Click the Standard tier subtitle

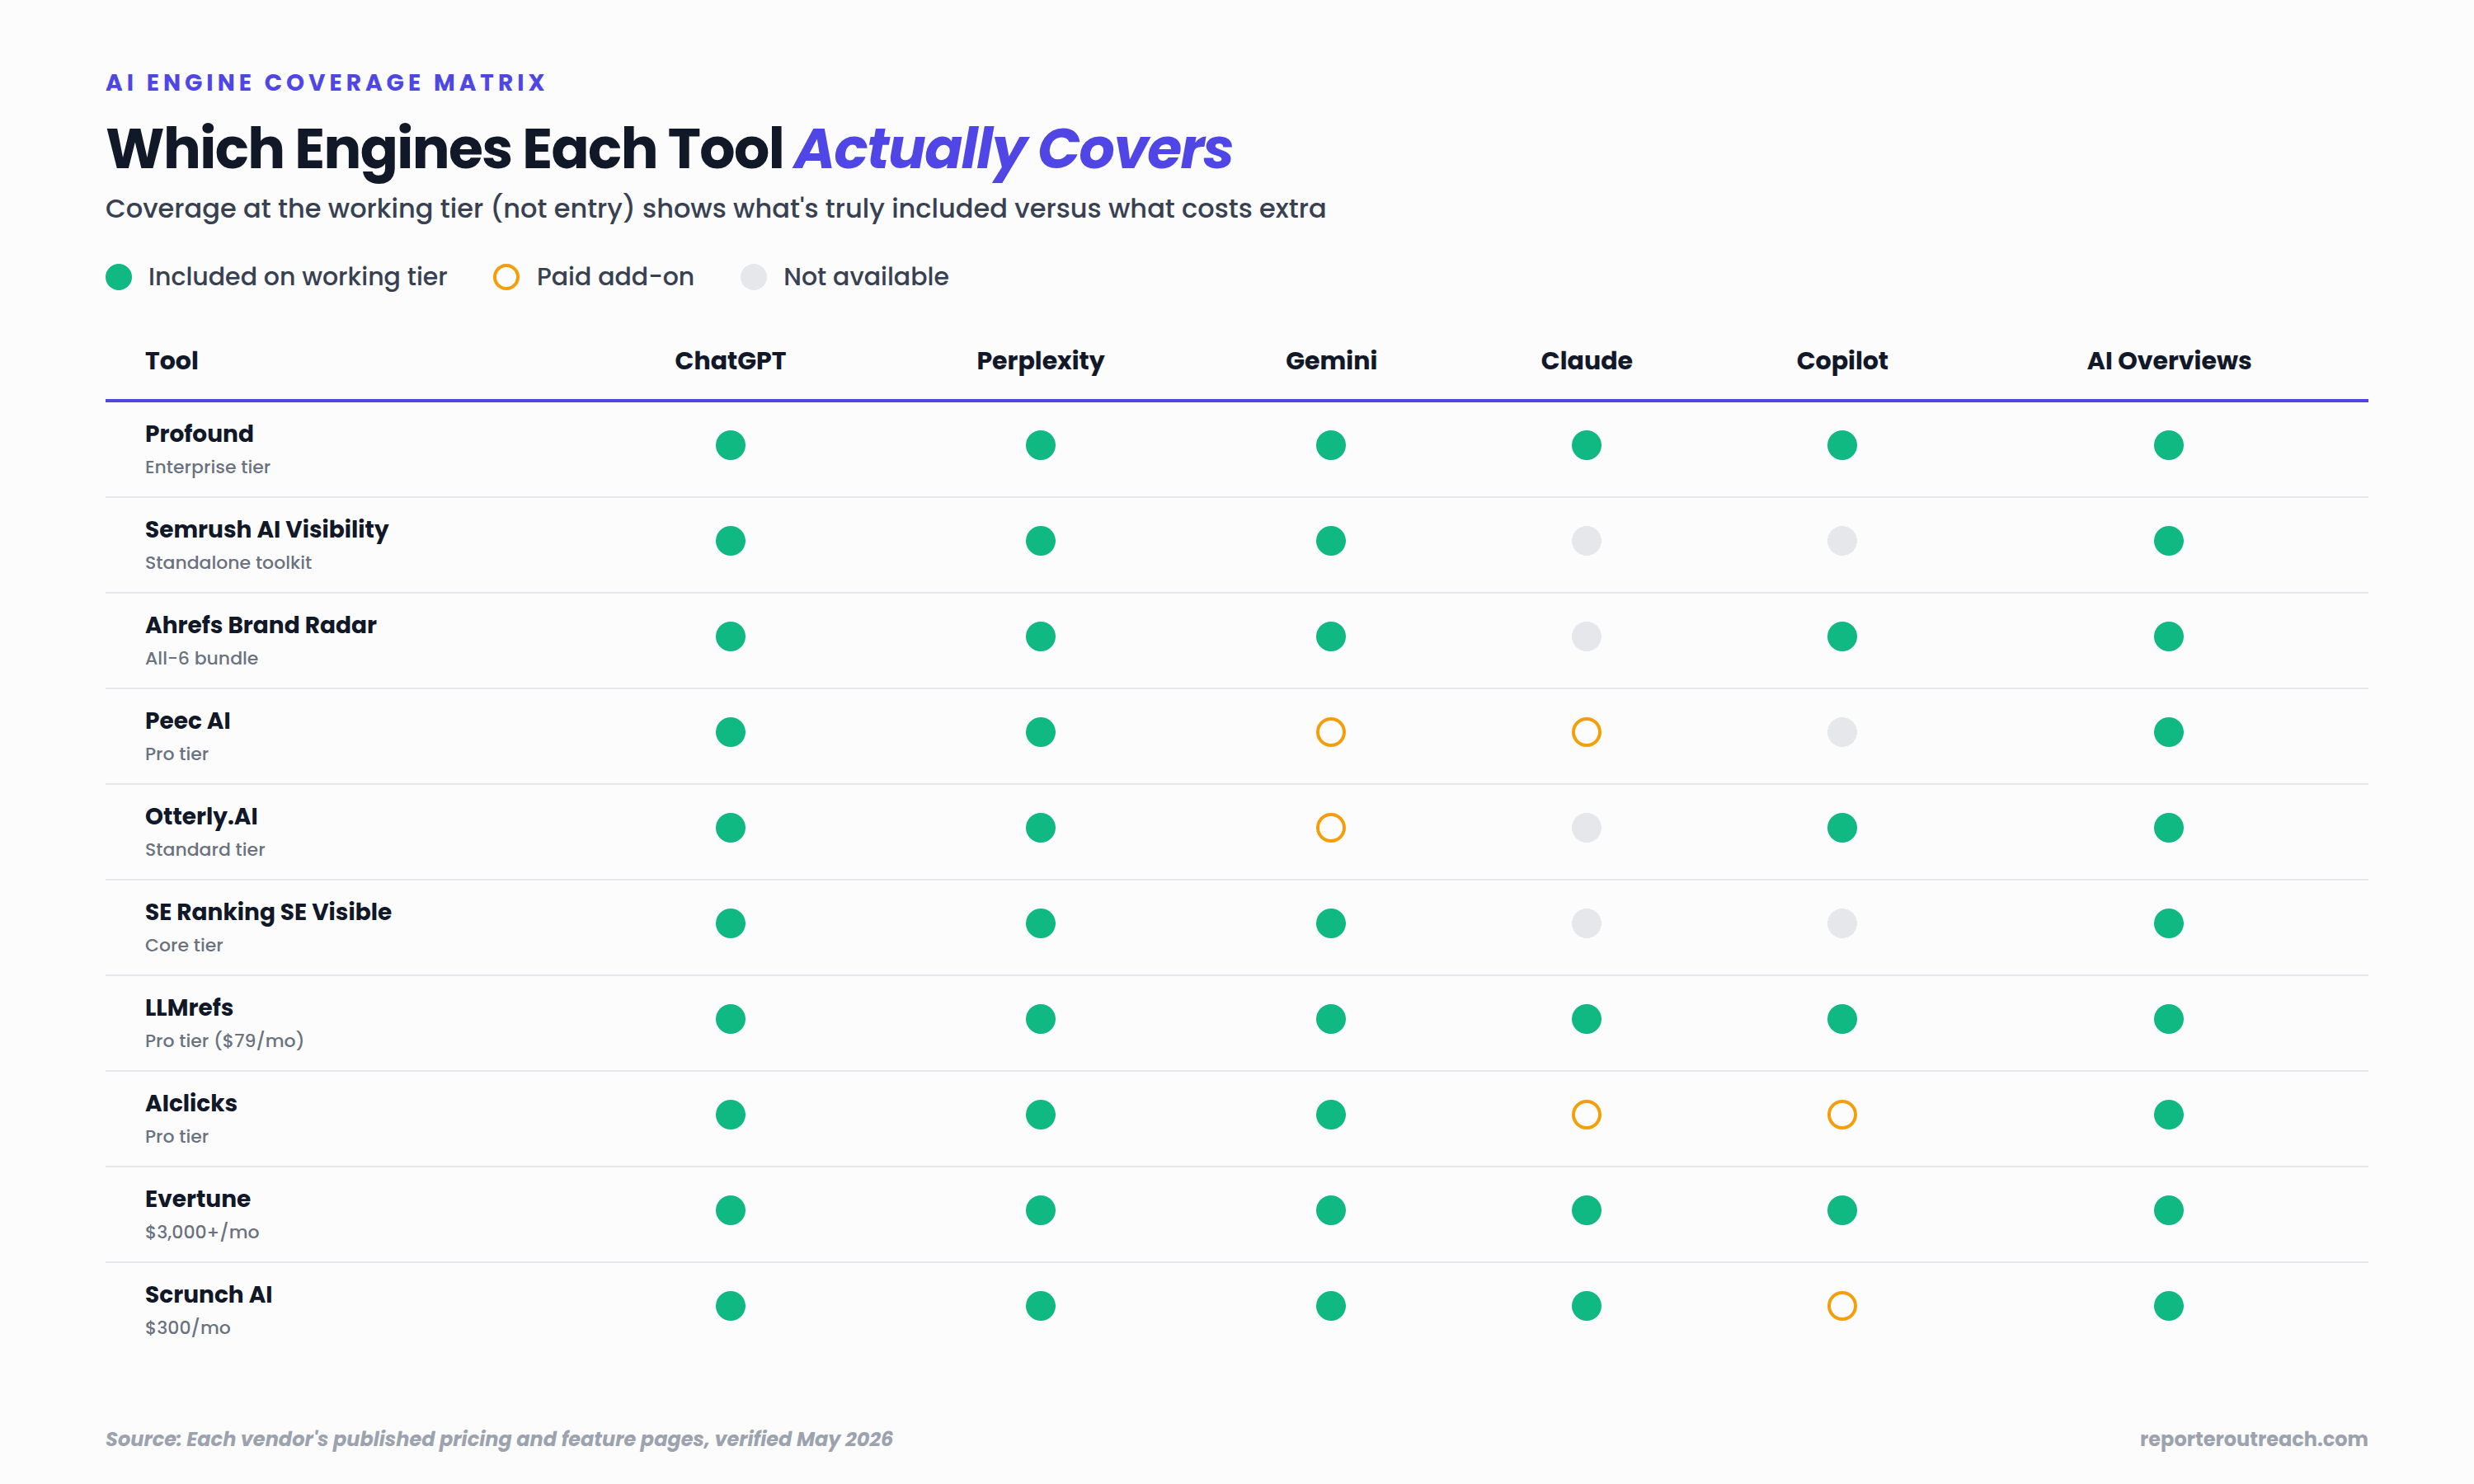pyautogui.click(x=205, y=850)
